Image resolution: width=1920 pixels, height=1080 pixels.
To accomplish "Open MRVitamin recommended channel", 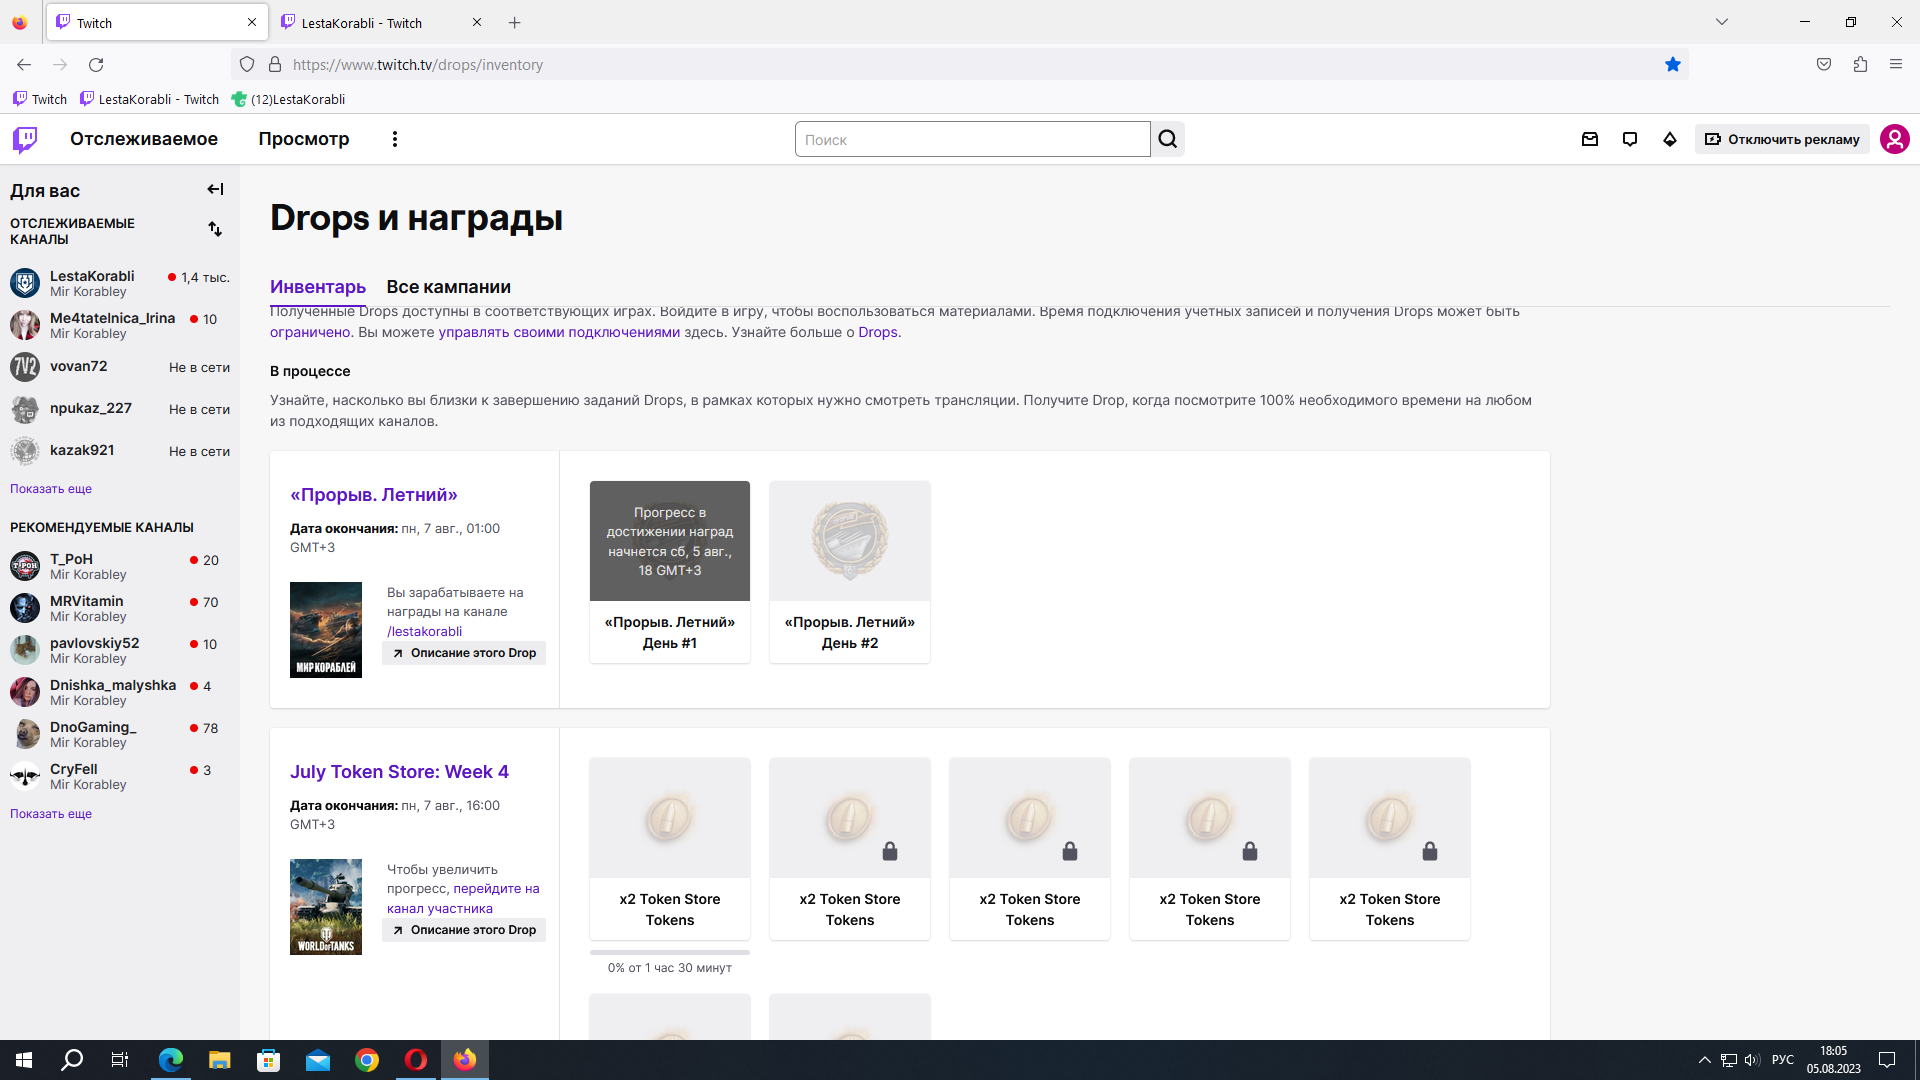I will coord(120,608).
